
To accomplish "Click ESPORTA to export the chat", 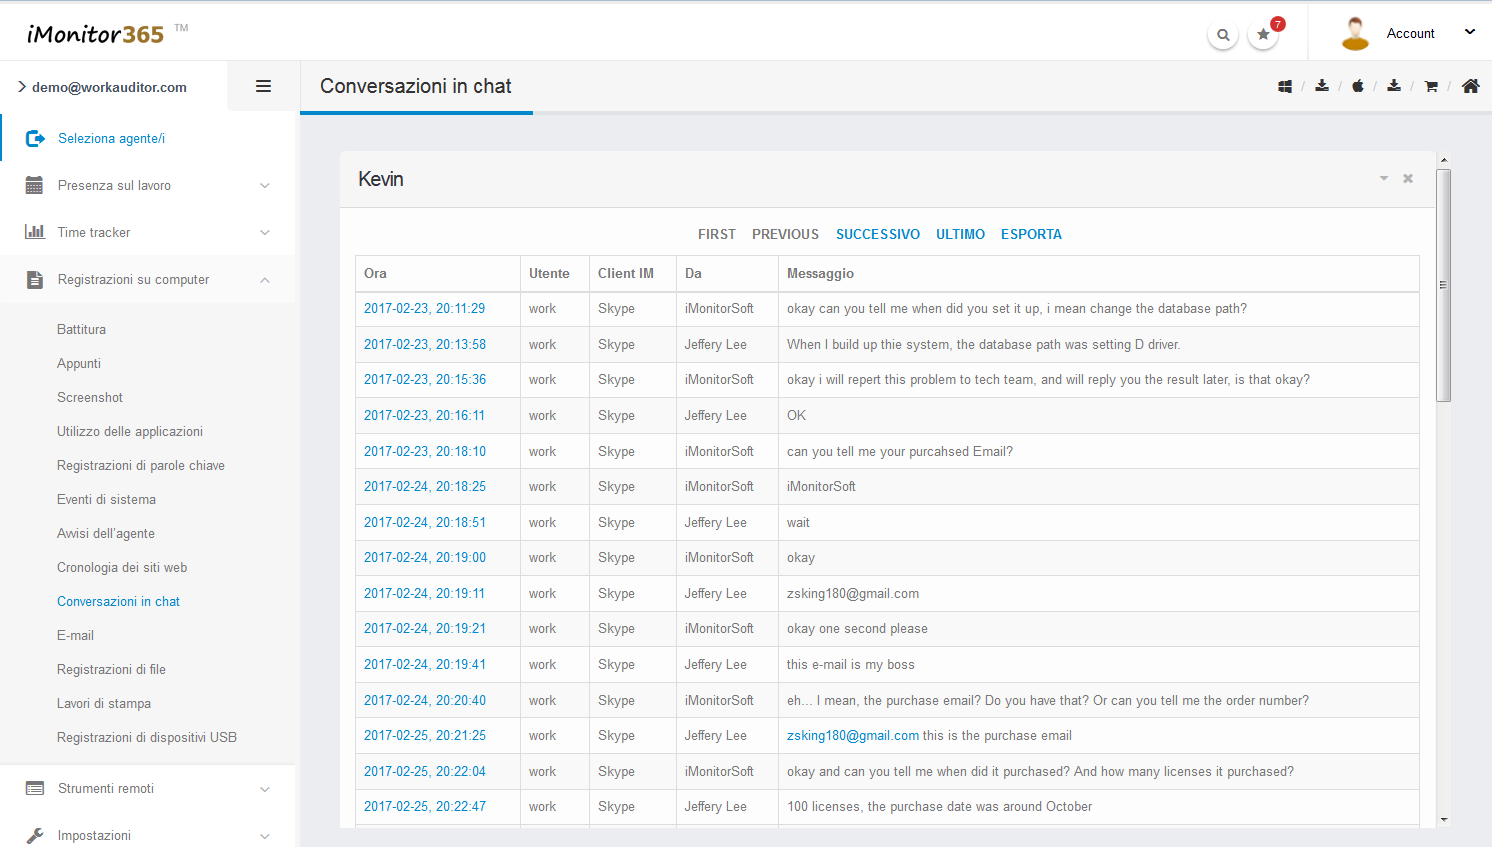I will pos(1031,235).
